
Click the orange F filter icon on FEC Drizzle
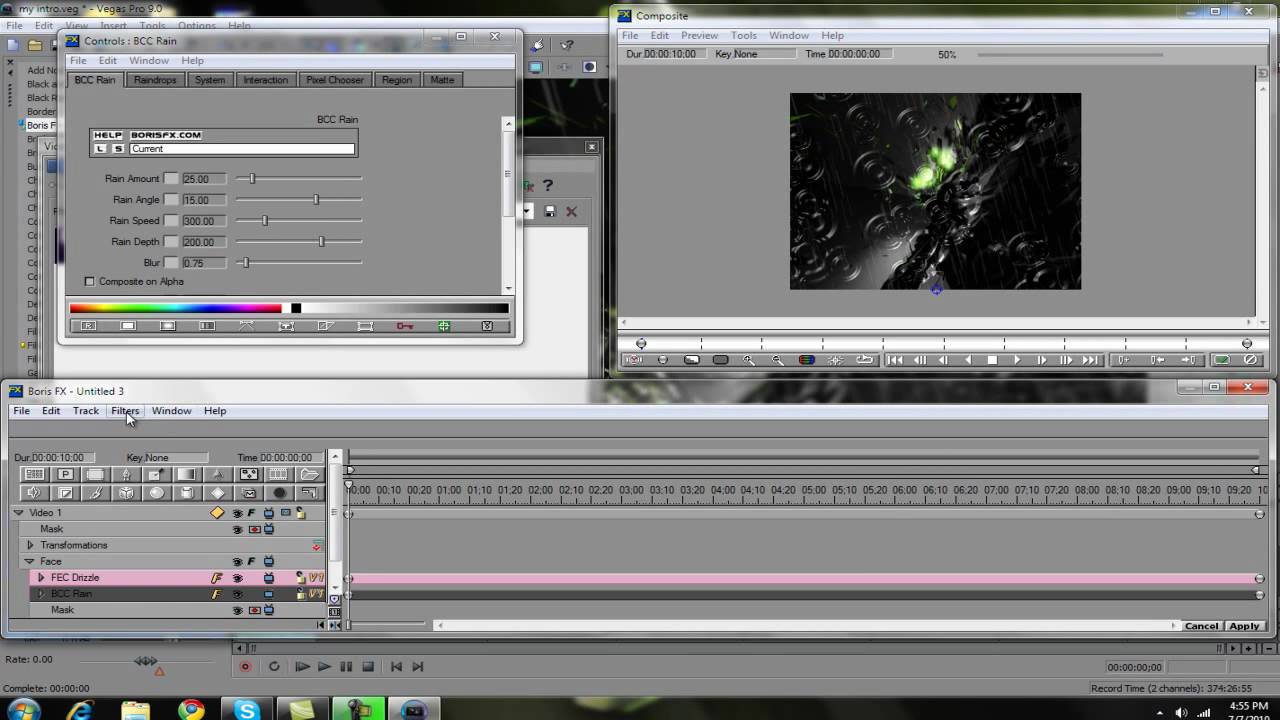pyautogui.click(x=216, y=578)
